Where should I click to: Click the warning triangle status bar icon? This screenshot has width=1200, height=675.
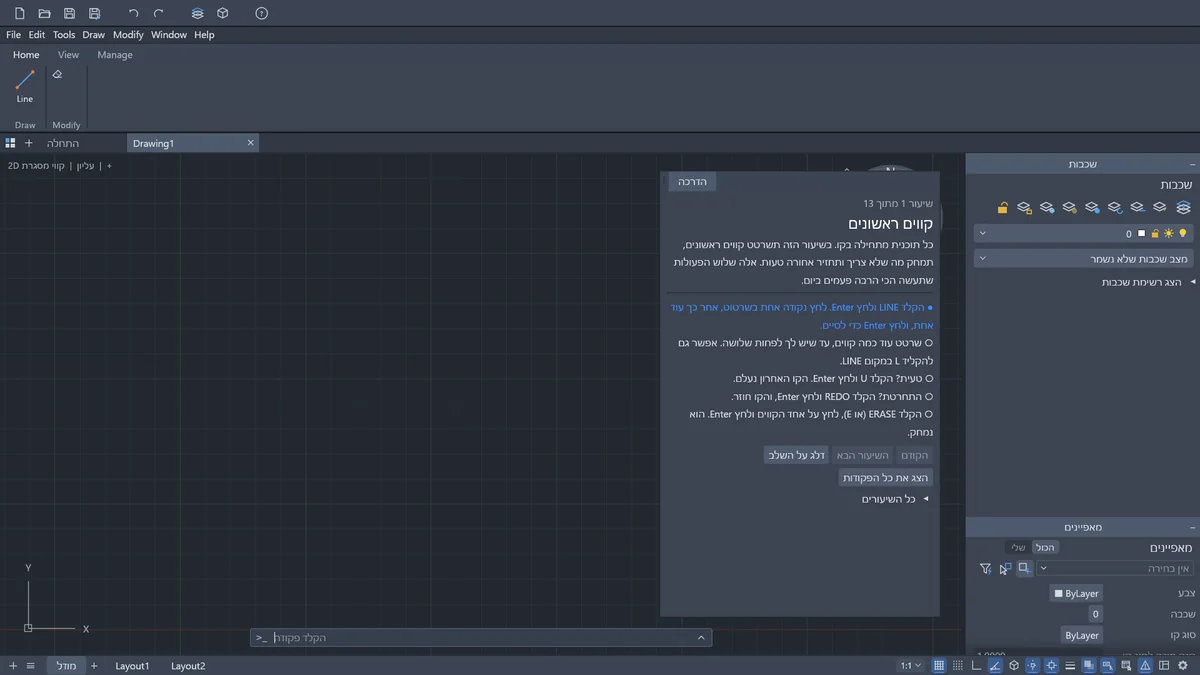pyautogui.click(x=1146, y=665)
